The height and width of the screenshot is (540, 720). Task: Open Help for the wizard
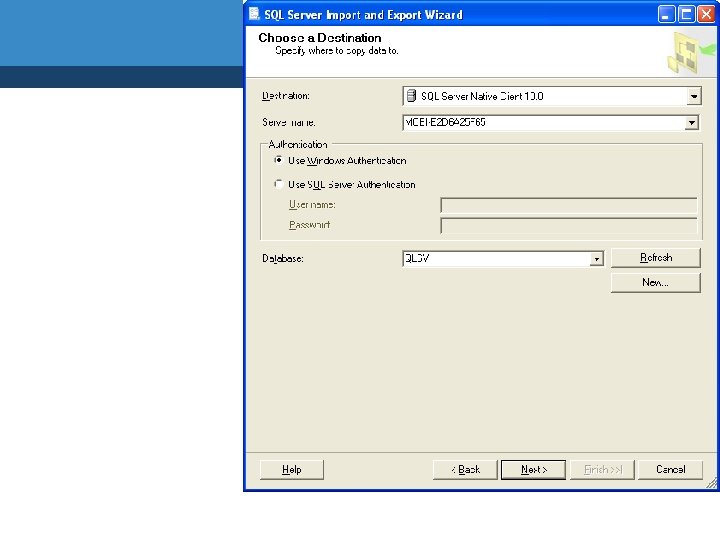[x=292, y=469]
